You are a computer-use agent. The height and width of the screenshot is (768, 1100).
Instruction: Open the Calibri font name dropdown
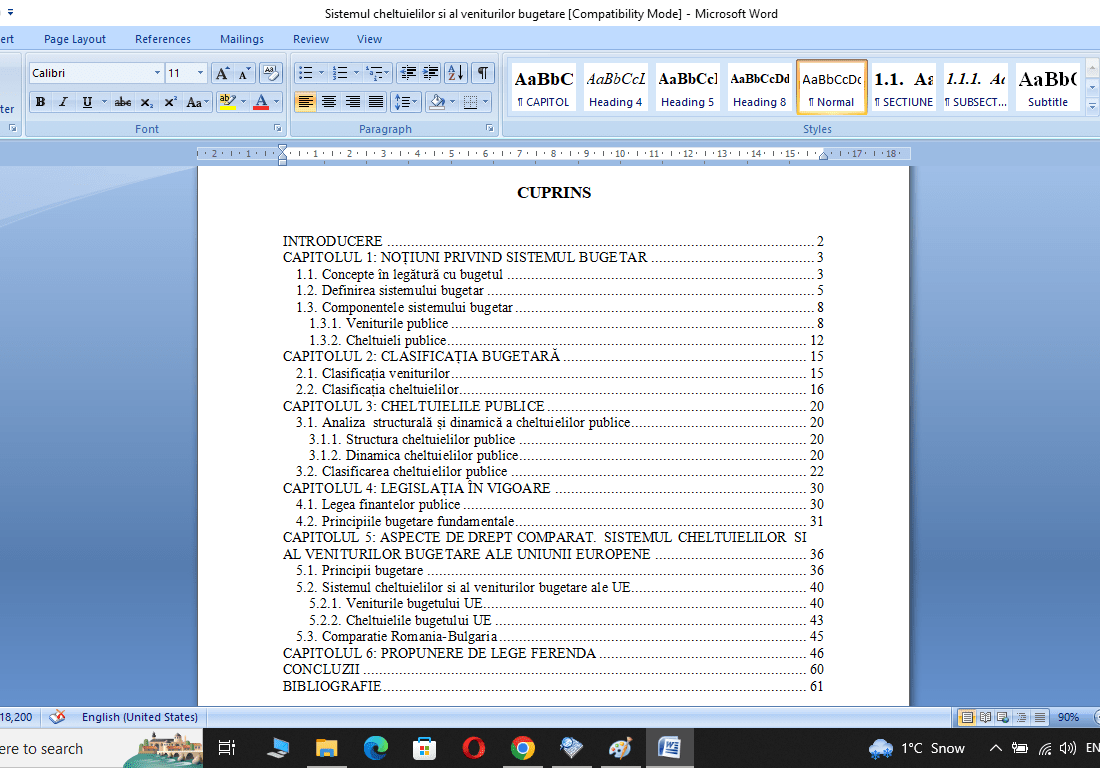pos(157,73)
